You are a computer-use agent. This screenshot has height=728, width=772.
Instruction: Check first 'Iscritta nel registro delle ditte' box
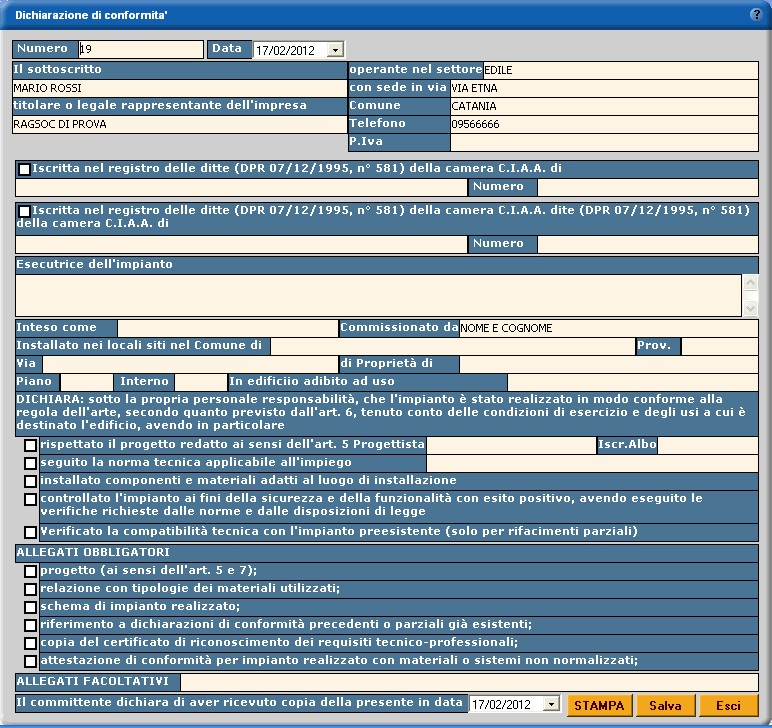[x=24, y=170]
